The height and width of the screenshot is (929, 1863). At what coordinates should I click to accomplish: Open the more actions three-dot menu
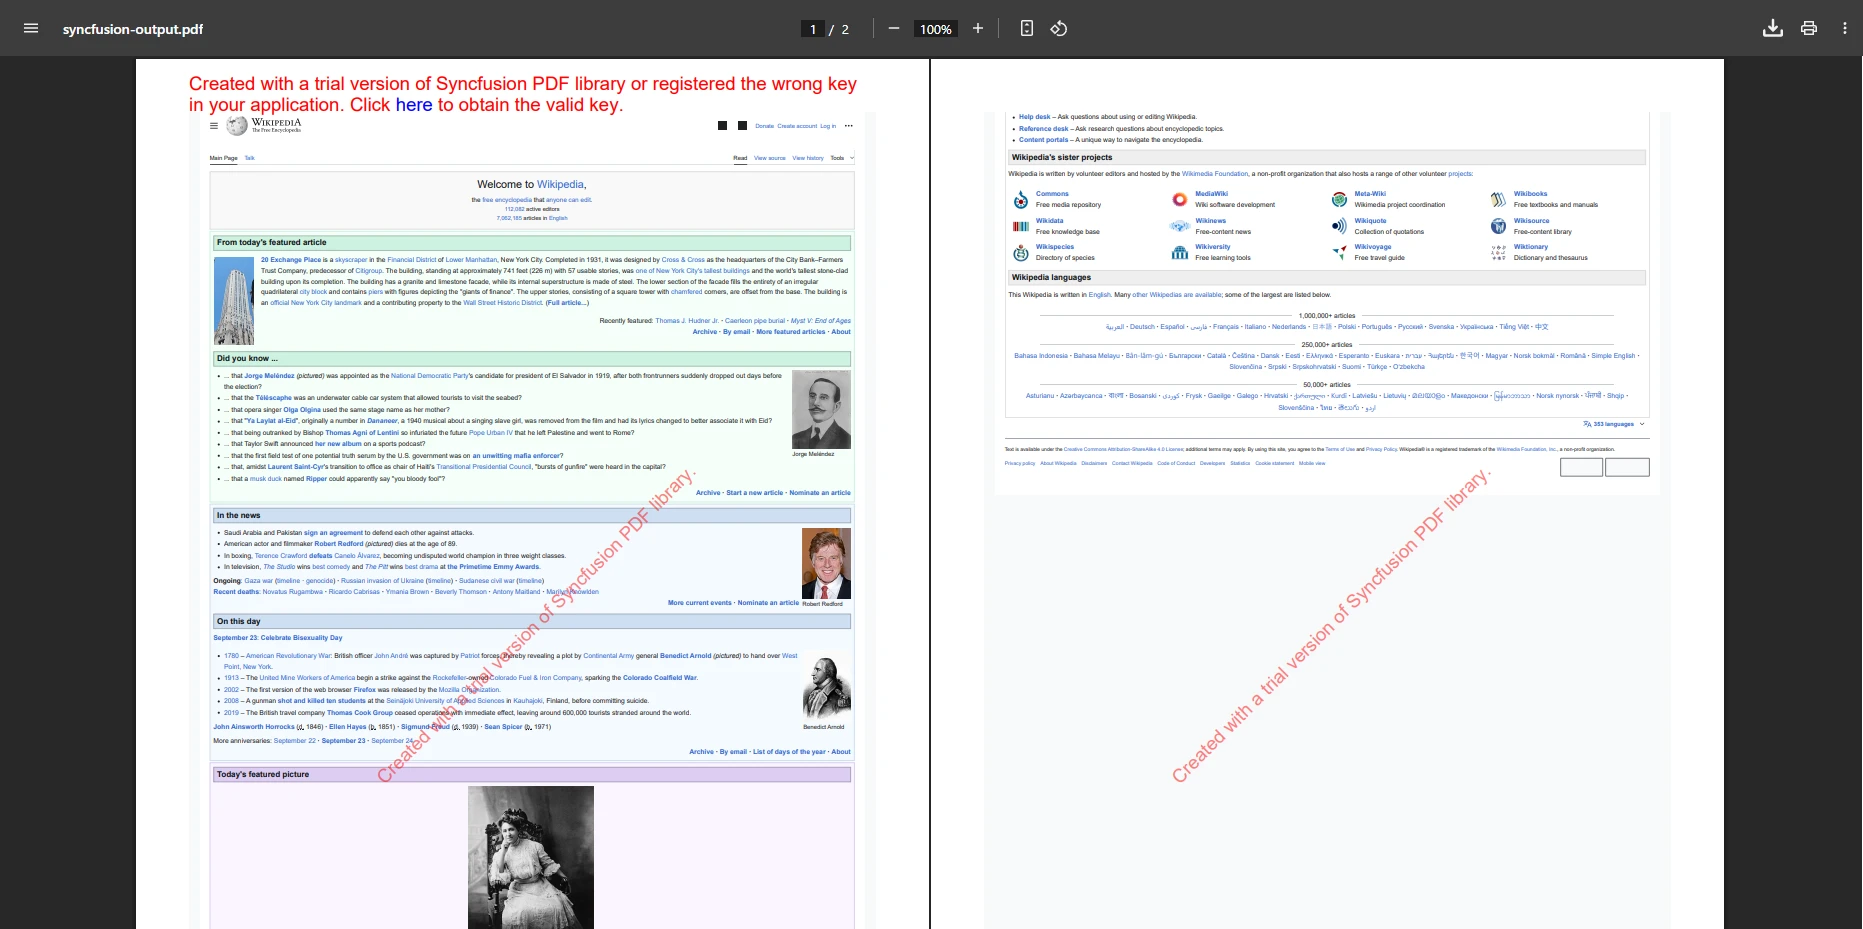point(1844,28)
